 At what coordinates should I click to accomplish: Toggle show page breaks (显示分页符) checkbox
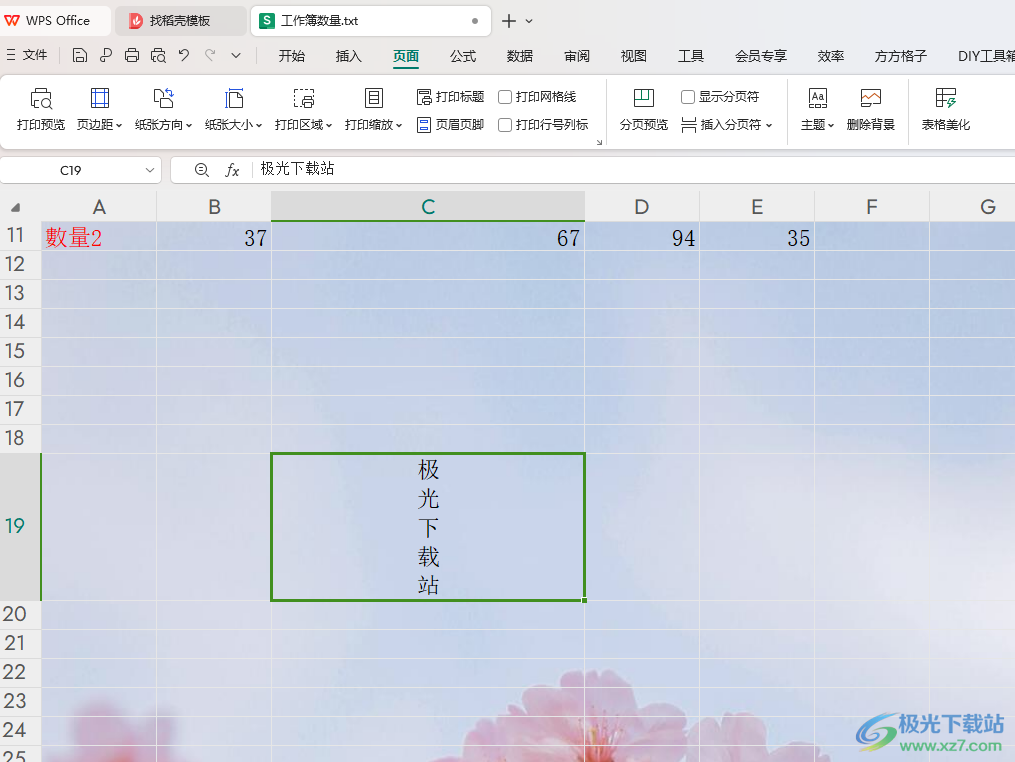[x=687, y=97]
